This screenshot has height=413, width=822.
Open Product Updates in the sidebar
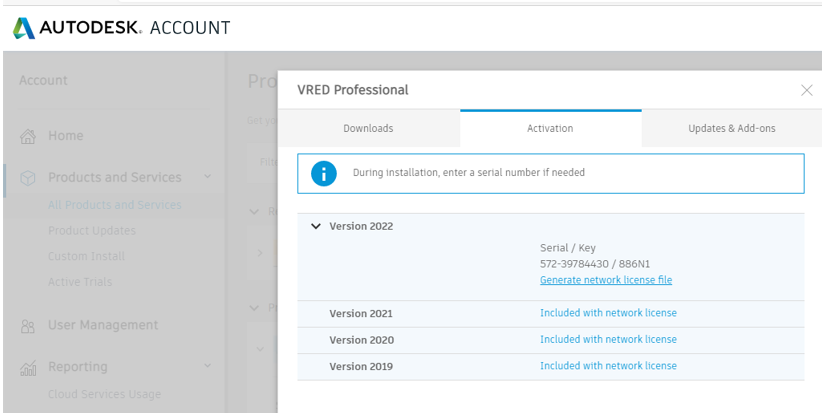point(92,231)
